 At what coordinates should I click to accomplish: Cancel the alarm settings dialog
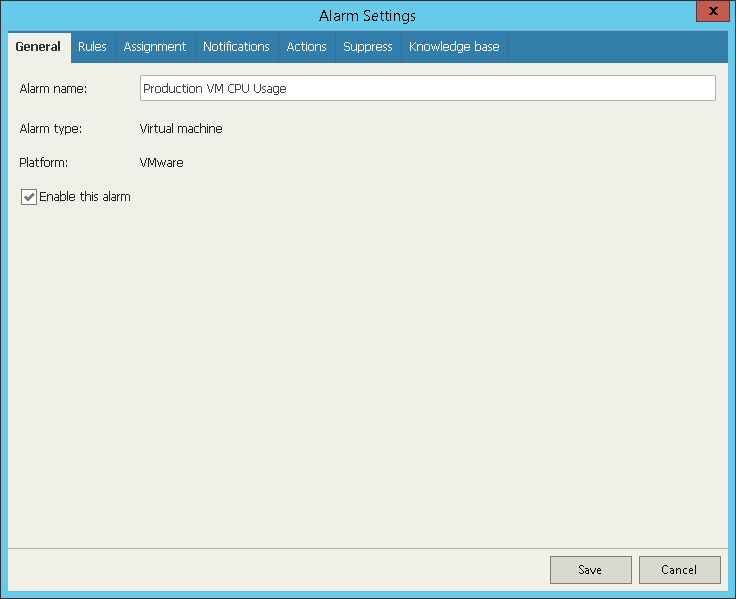(x=679, y=570)
